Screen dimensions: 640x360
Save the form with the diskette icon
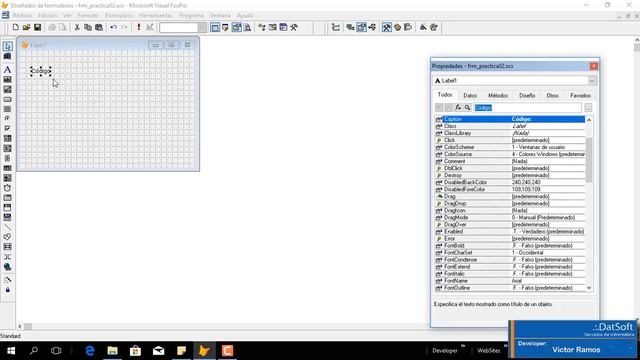[x=37, y=27]
